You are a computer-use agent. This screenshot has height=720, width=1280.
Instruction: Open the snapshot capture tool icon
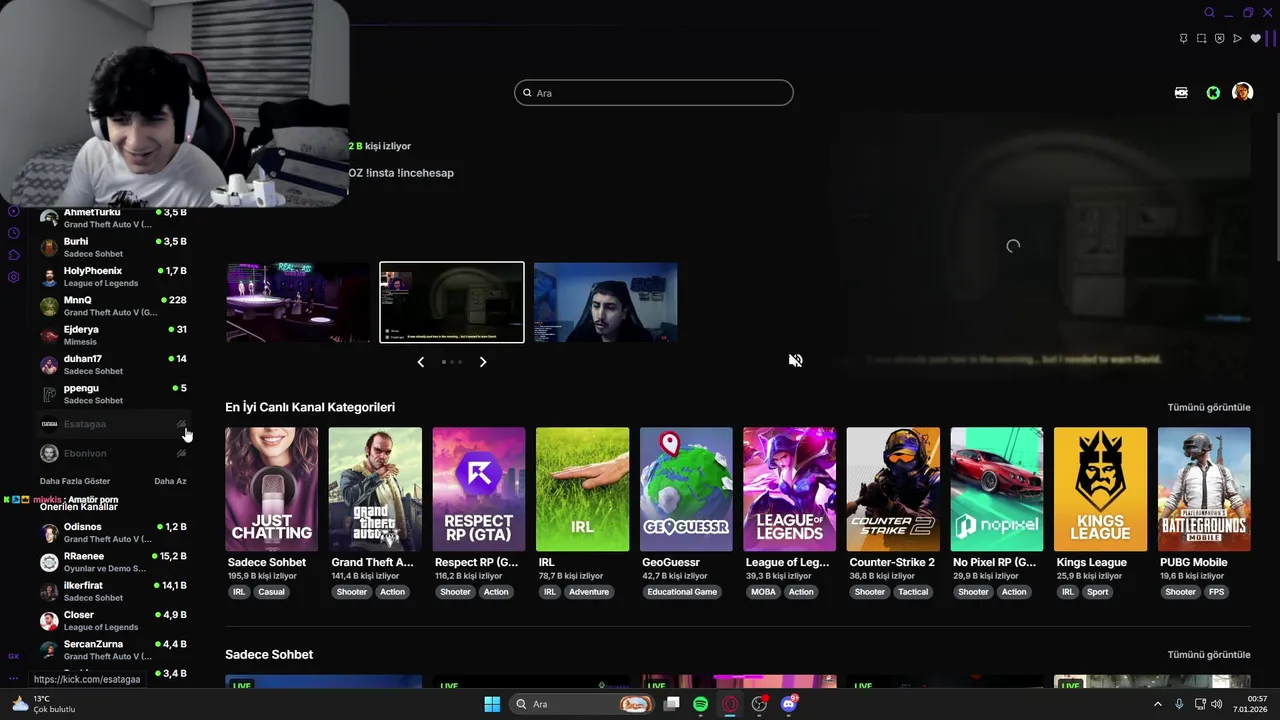[1201, 39]
